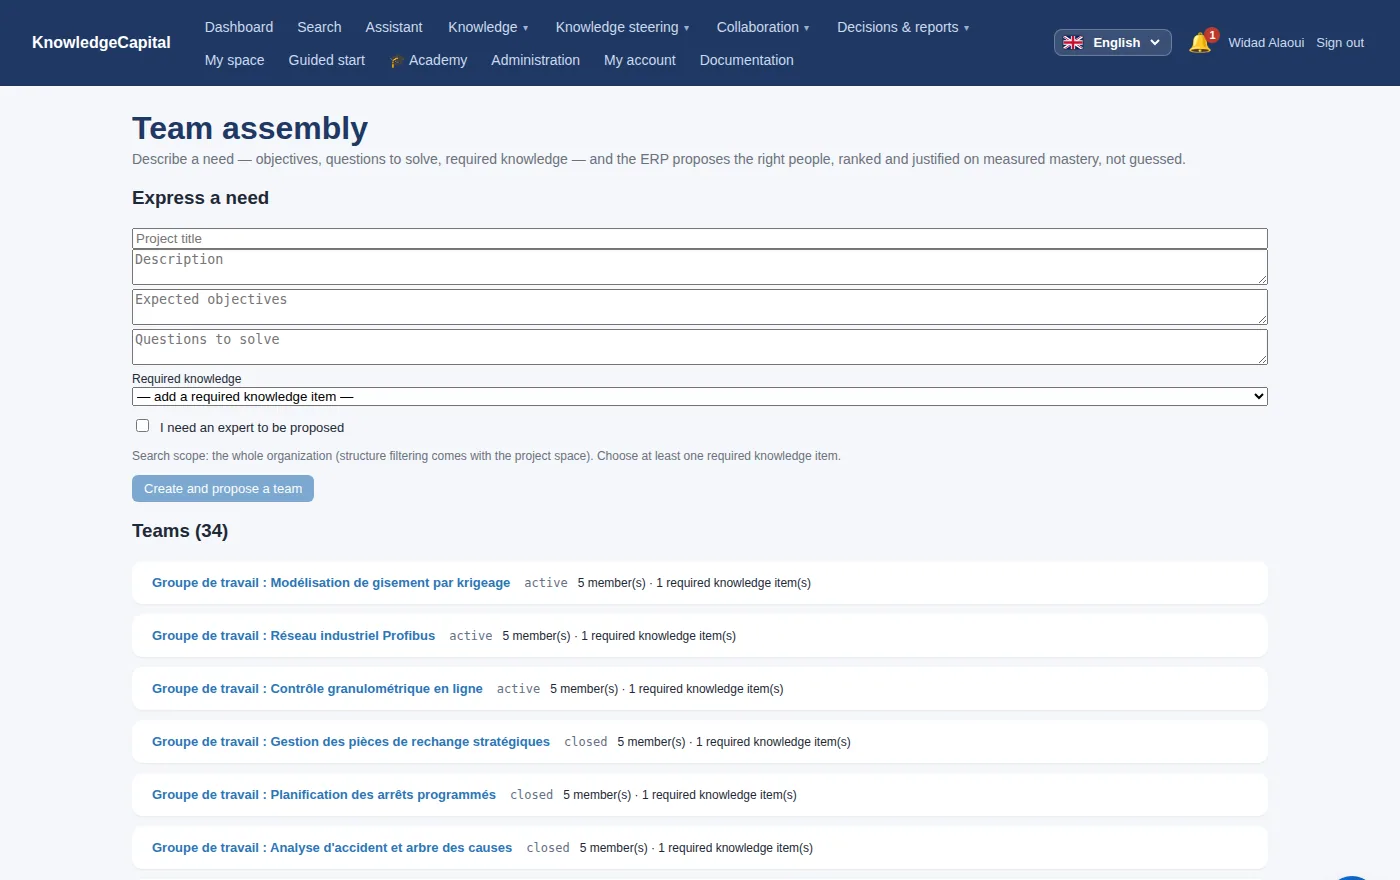
Task: Click the KnowledgeCapital logo link
Action: point(101,42)
